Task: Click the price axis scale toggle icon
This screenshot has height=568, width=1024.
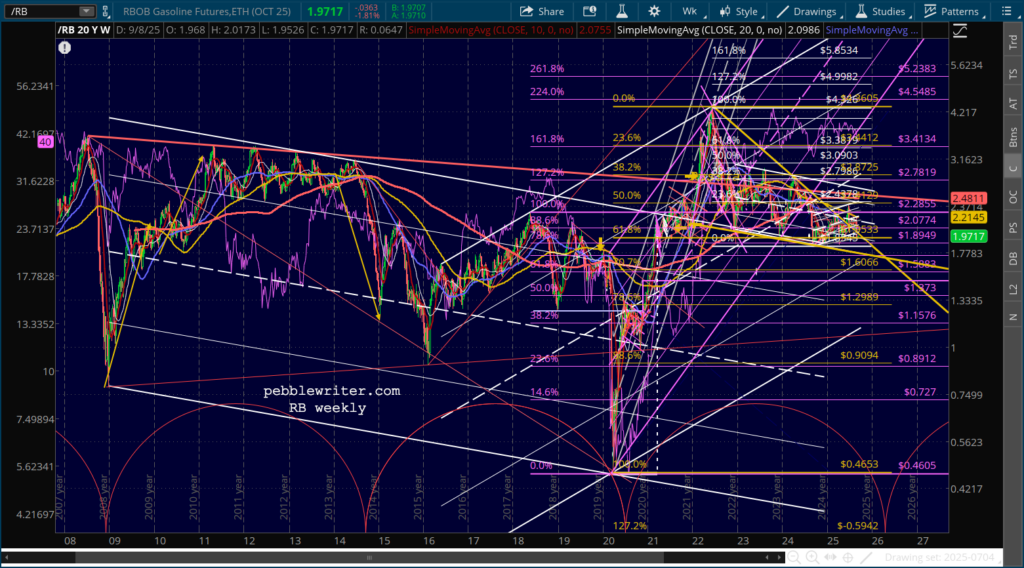Action: [959, 31]
